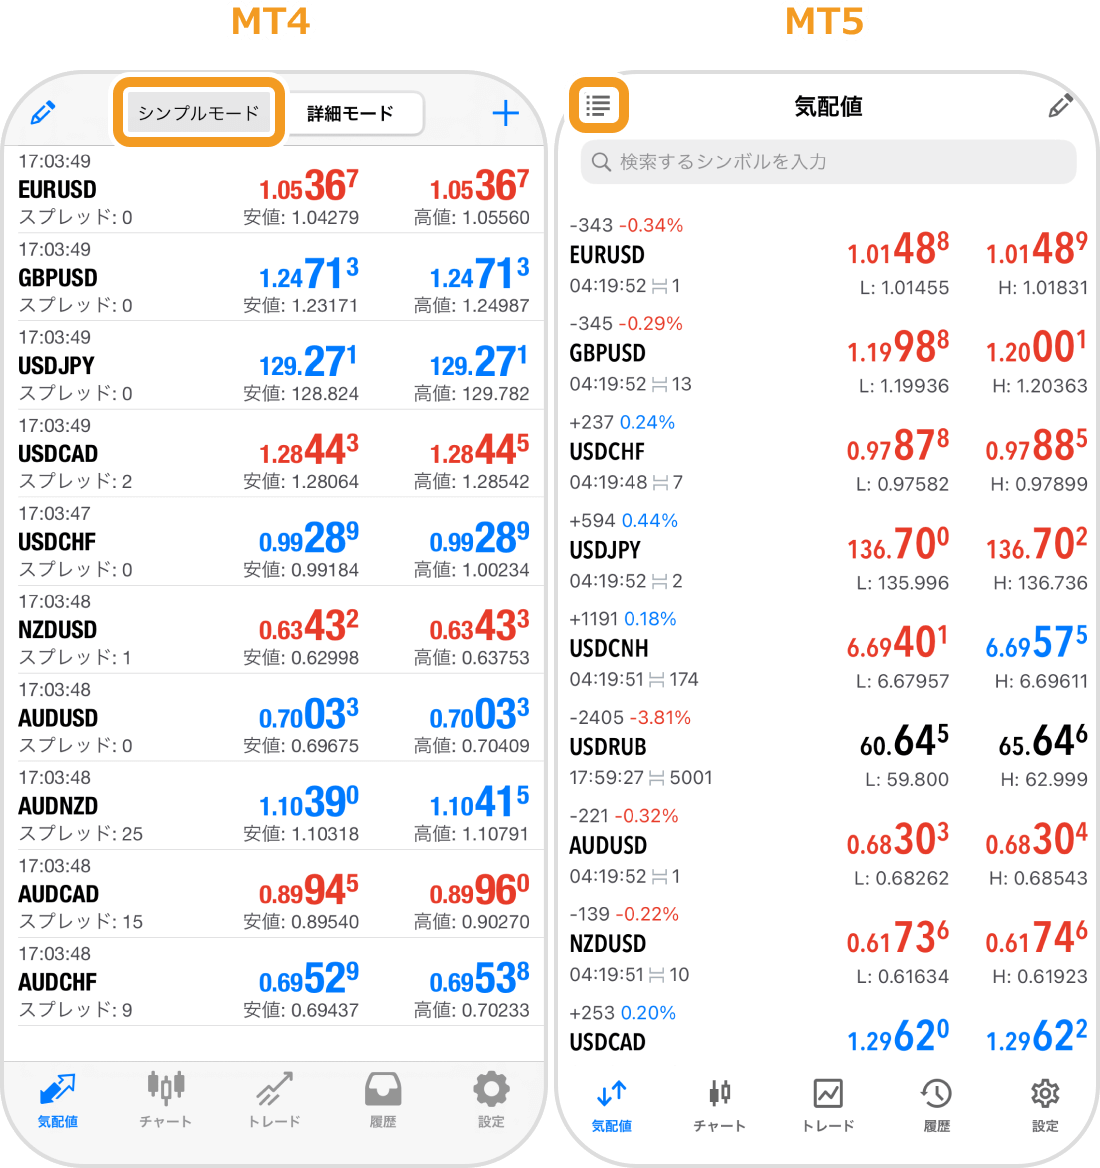Select USDCHF row in MT4 list
1100x1168 pixels.
pos(274,542)
